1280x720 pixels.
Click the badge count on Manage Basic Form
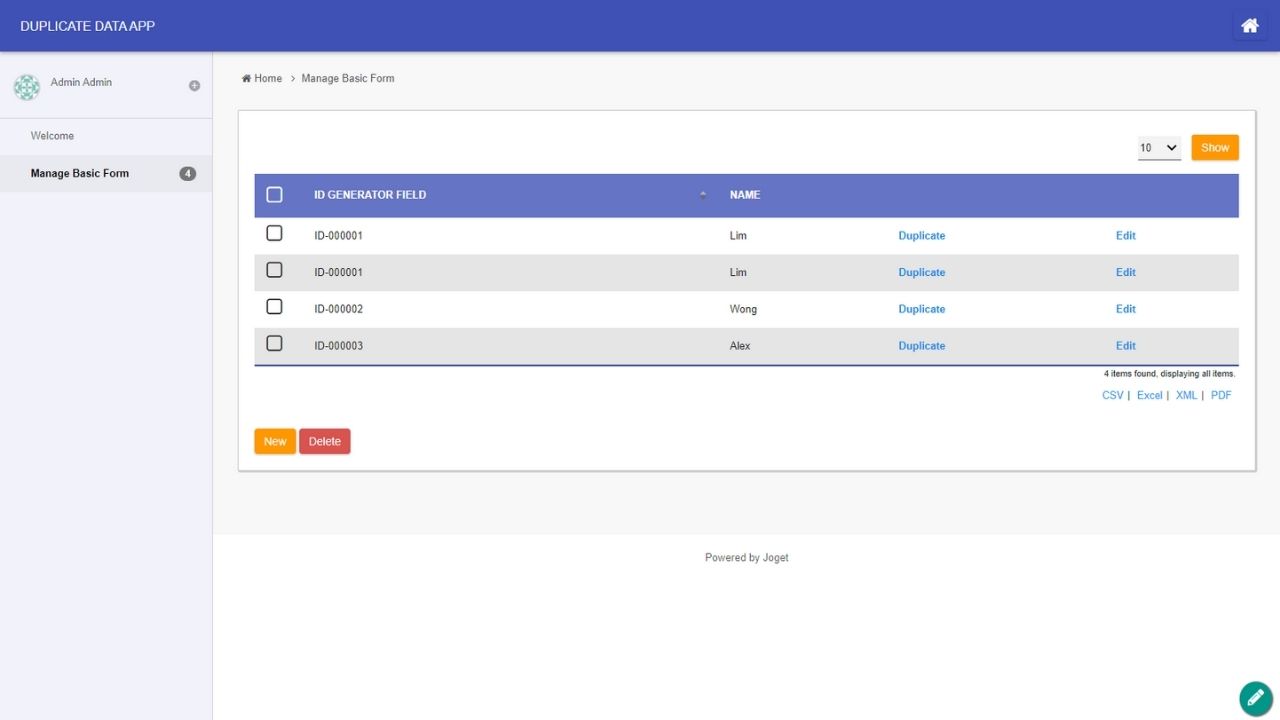187,174
